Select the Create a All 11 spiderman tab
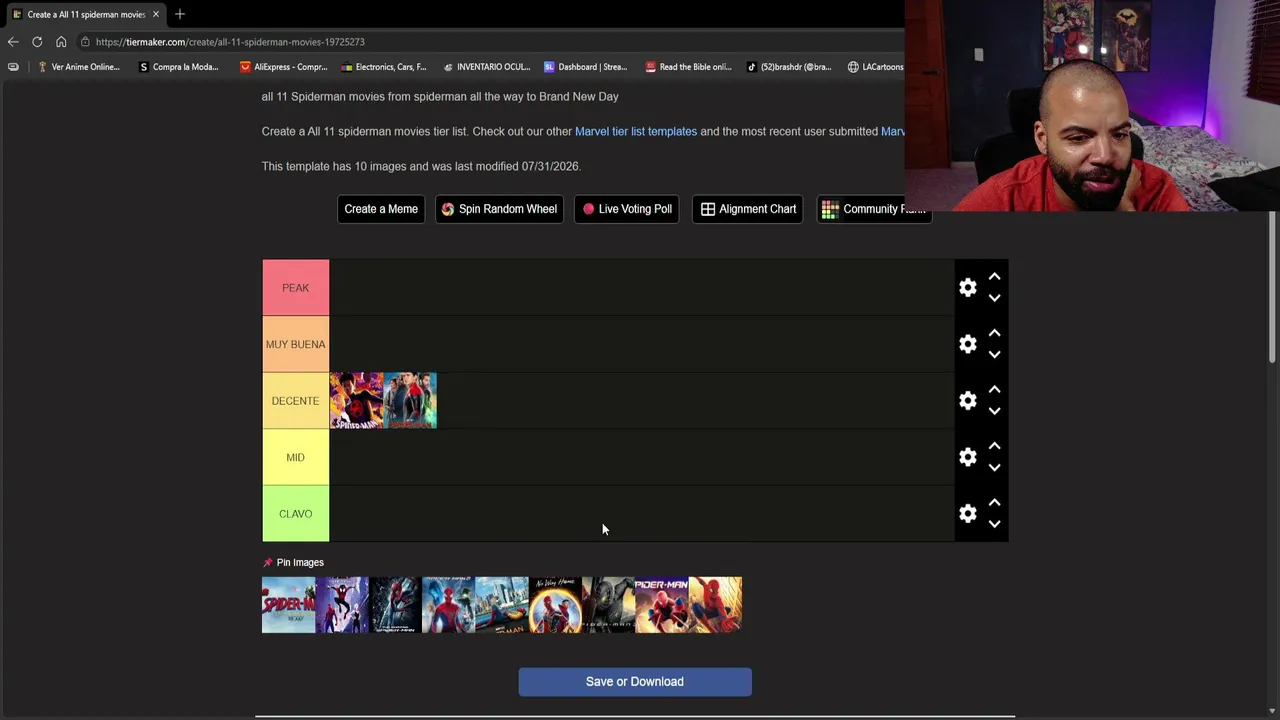This screenshot has width=1280, height=720. coord(86,14)
